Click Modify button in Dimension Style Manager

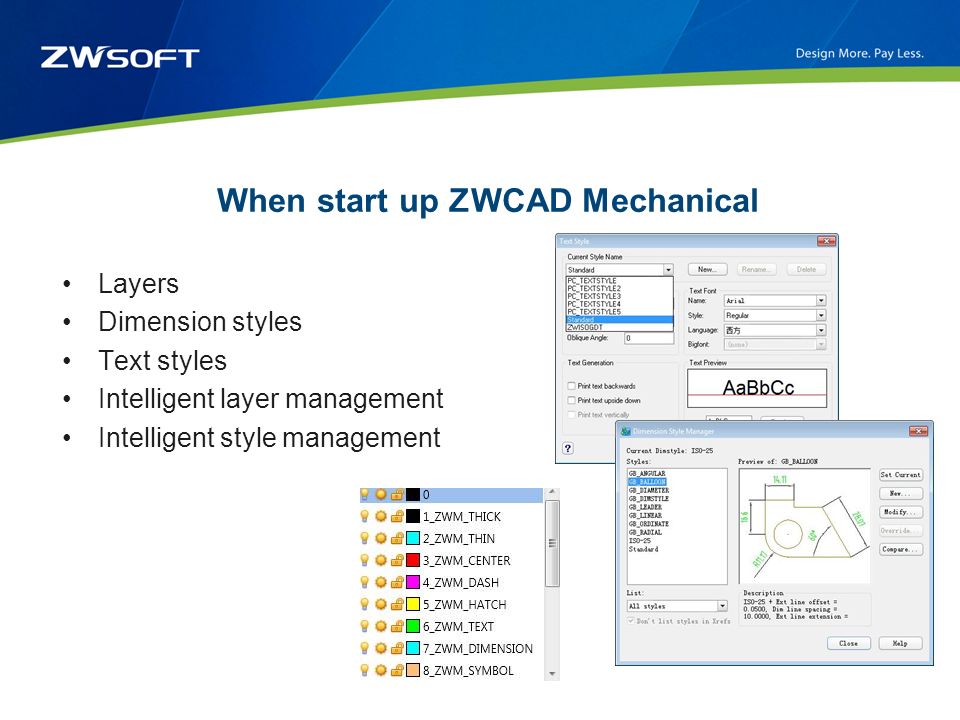coord(900,512)
